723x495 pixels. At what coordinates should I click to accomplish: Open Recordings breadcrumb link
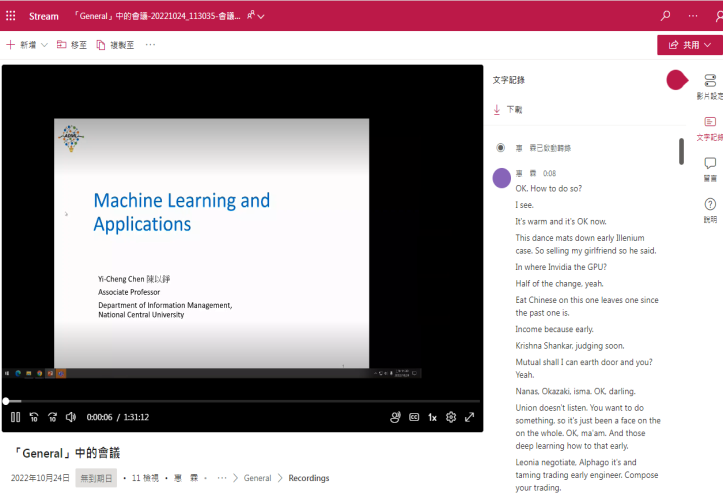[309, 478]
